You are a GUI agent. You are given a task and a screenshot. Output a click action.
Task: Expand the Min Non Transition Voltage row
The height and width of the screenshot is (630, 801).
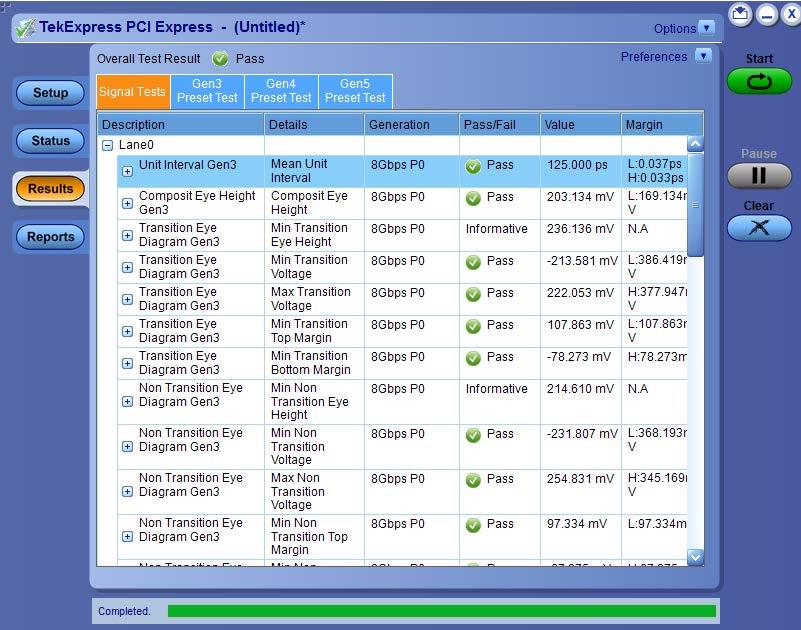click(x=127, y=447)
